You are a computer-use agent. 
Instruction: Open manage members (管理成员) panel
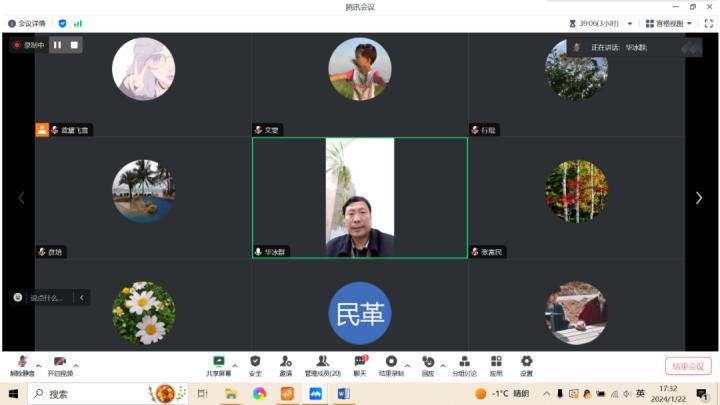[322, 362]
